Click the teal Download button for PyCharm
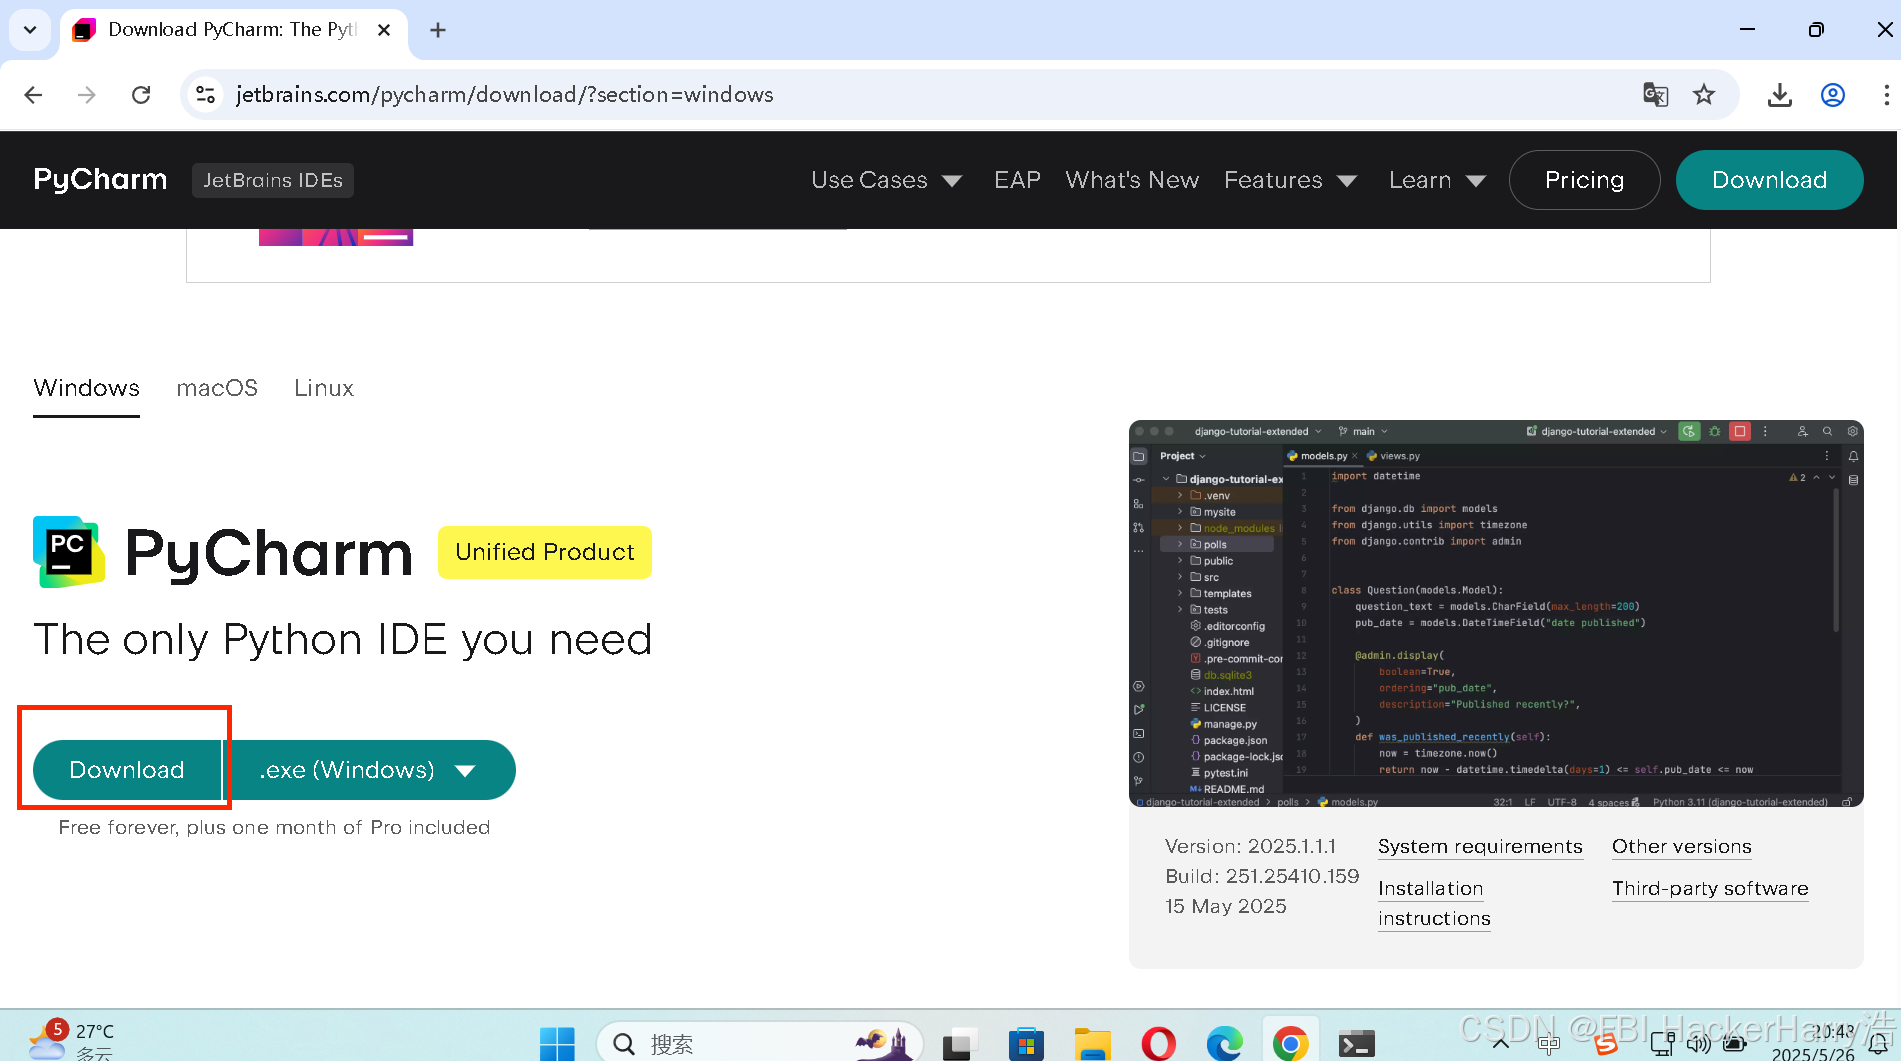 tap(127, 770)
